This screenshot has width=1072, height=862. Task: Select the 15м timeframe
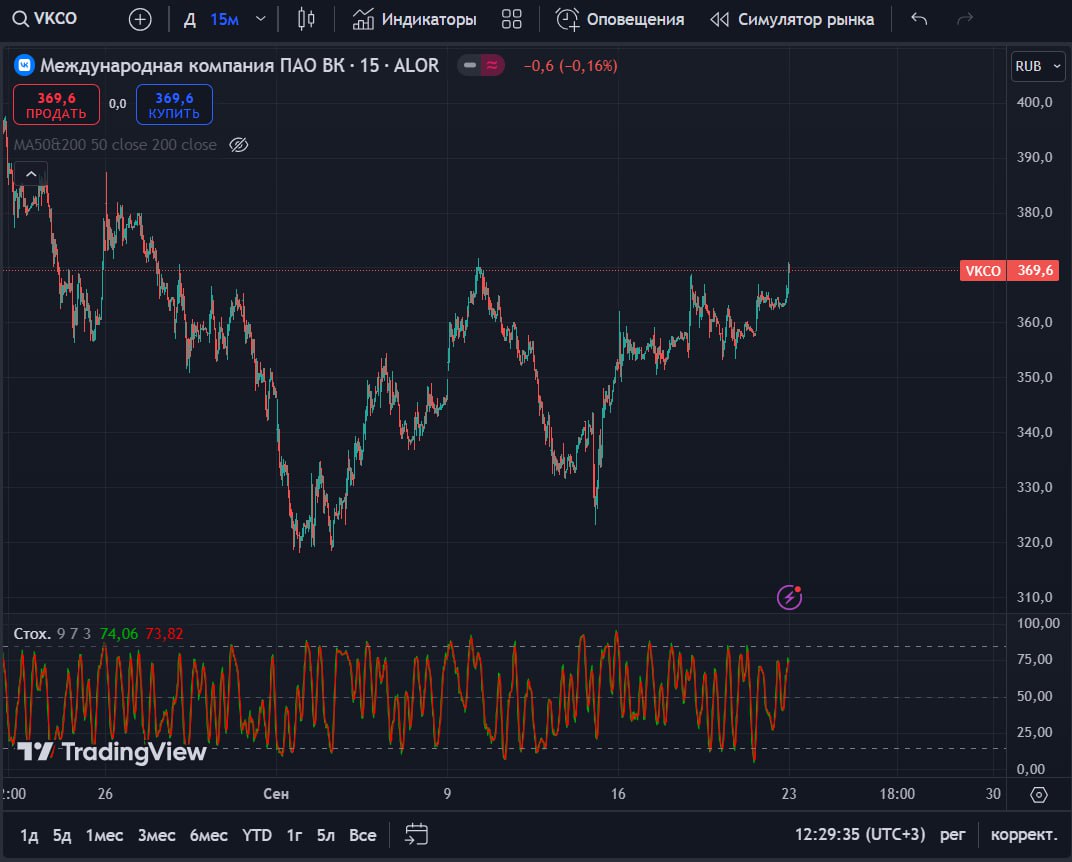point(224,19)
